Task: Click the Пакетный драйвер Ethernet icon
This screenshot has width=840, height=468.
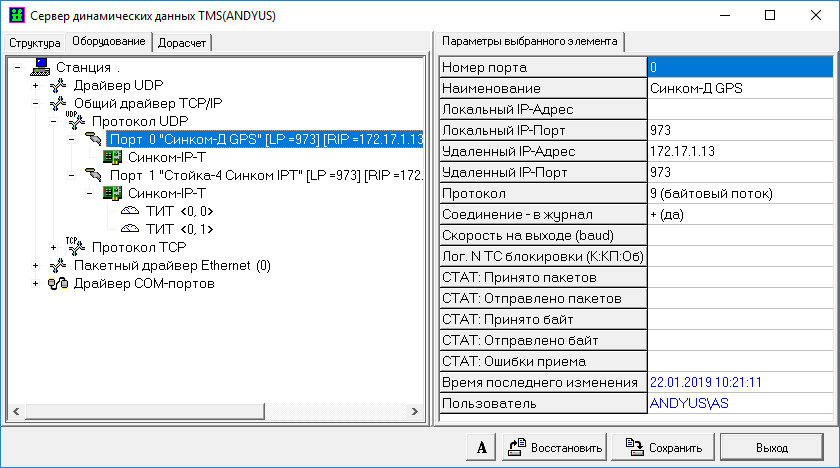Action: [59, 265]
